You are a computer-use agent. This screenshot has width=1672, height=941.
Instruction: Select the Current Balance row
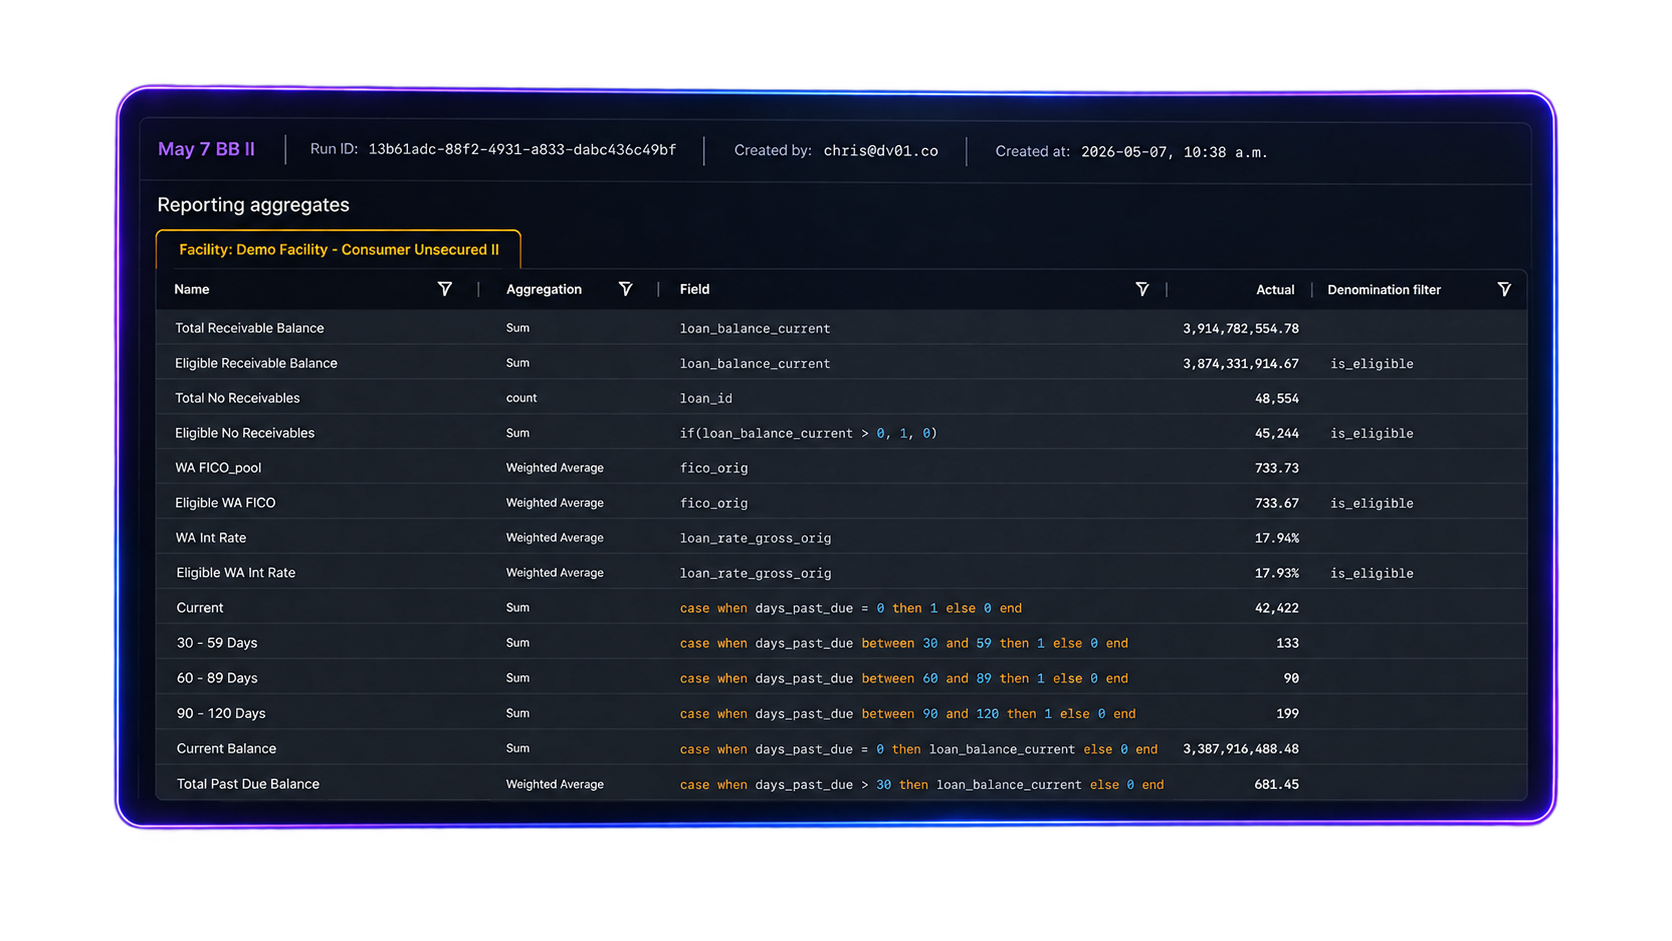(841, 748)
